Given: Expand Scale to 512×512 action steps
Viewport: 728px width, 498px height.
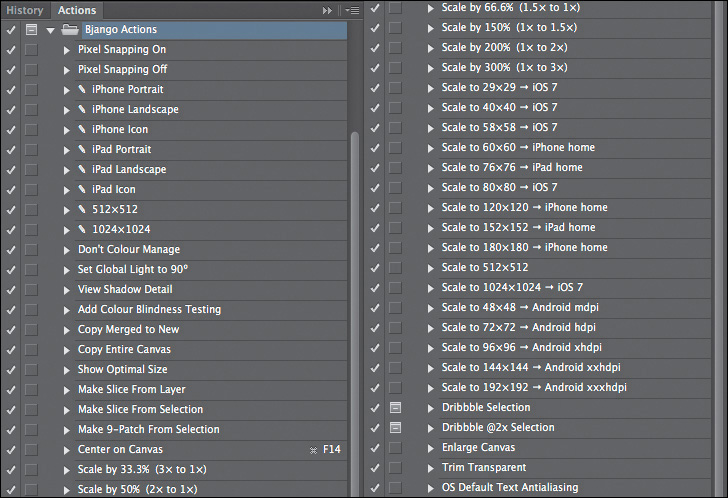Looking at the screenshot, I should [431, 268].
